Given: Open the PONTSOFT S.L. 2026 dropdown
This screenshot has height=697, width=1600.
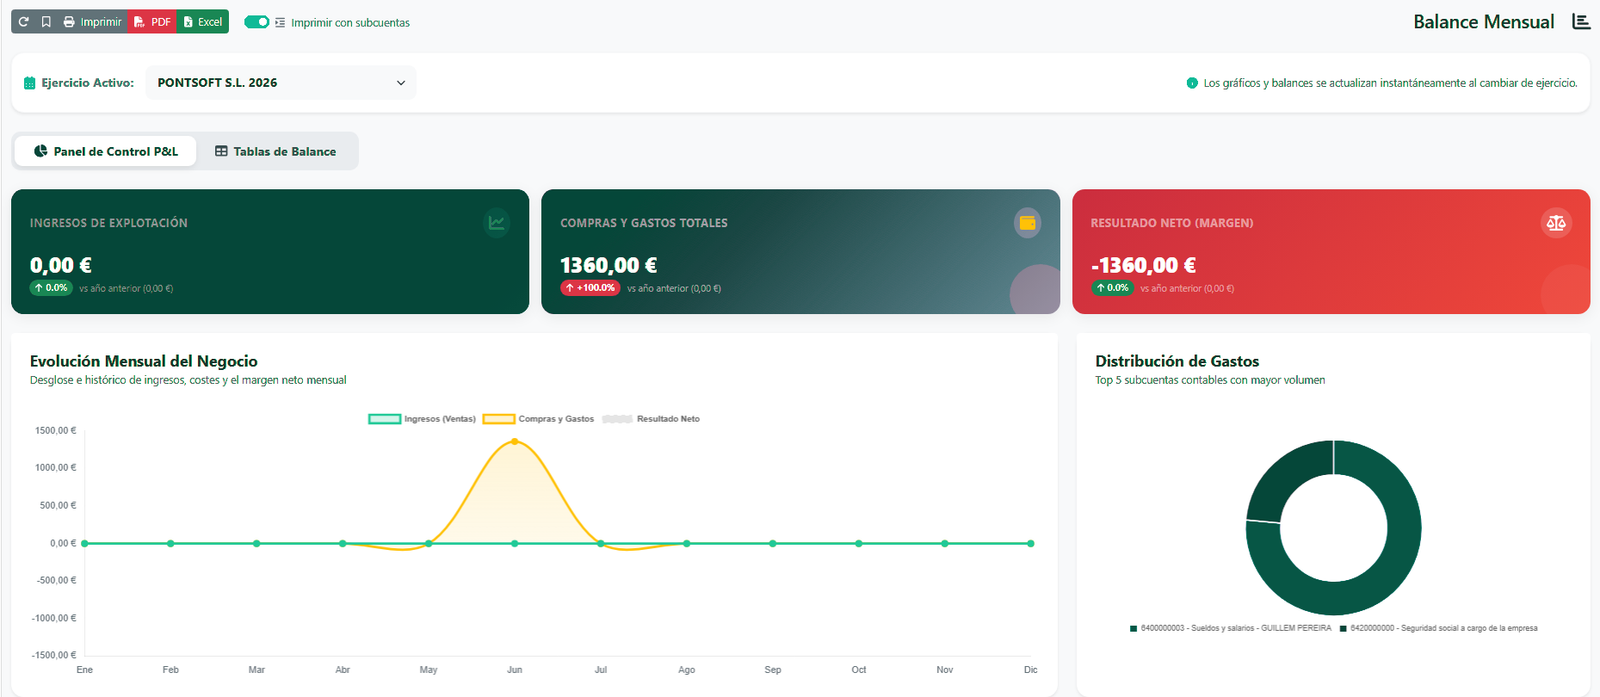Looking at the screenshot, I should pyautogui.click(x=281, y=83).
